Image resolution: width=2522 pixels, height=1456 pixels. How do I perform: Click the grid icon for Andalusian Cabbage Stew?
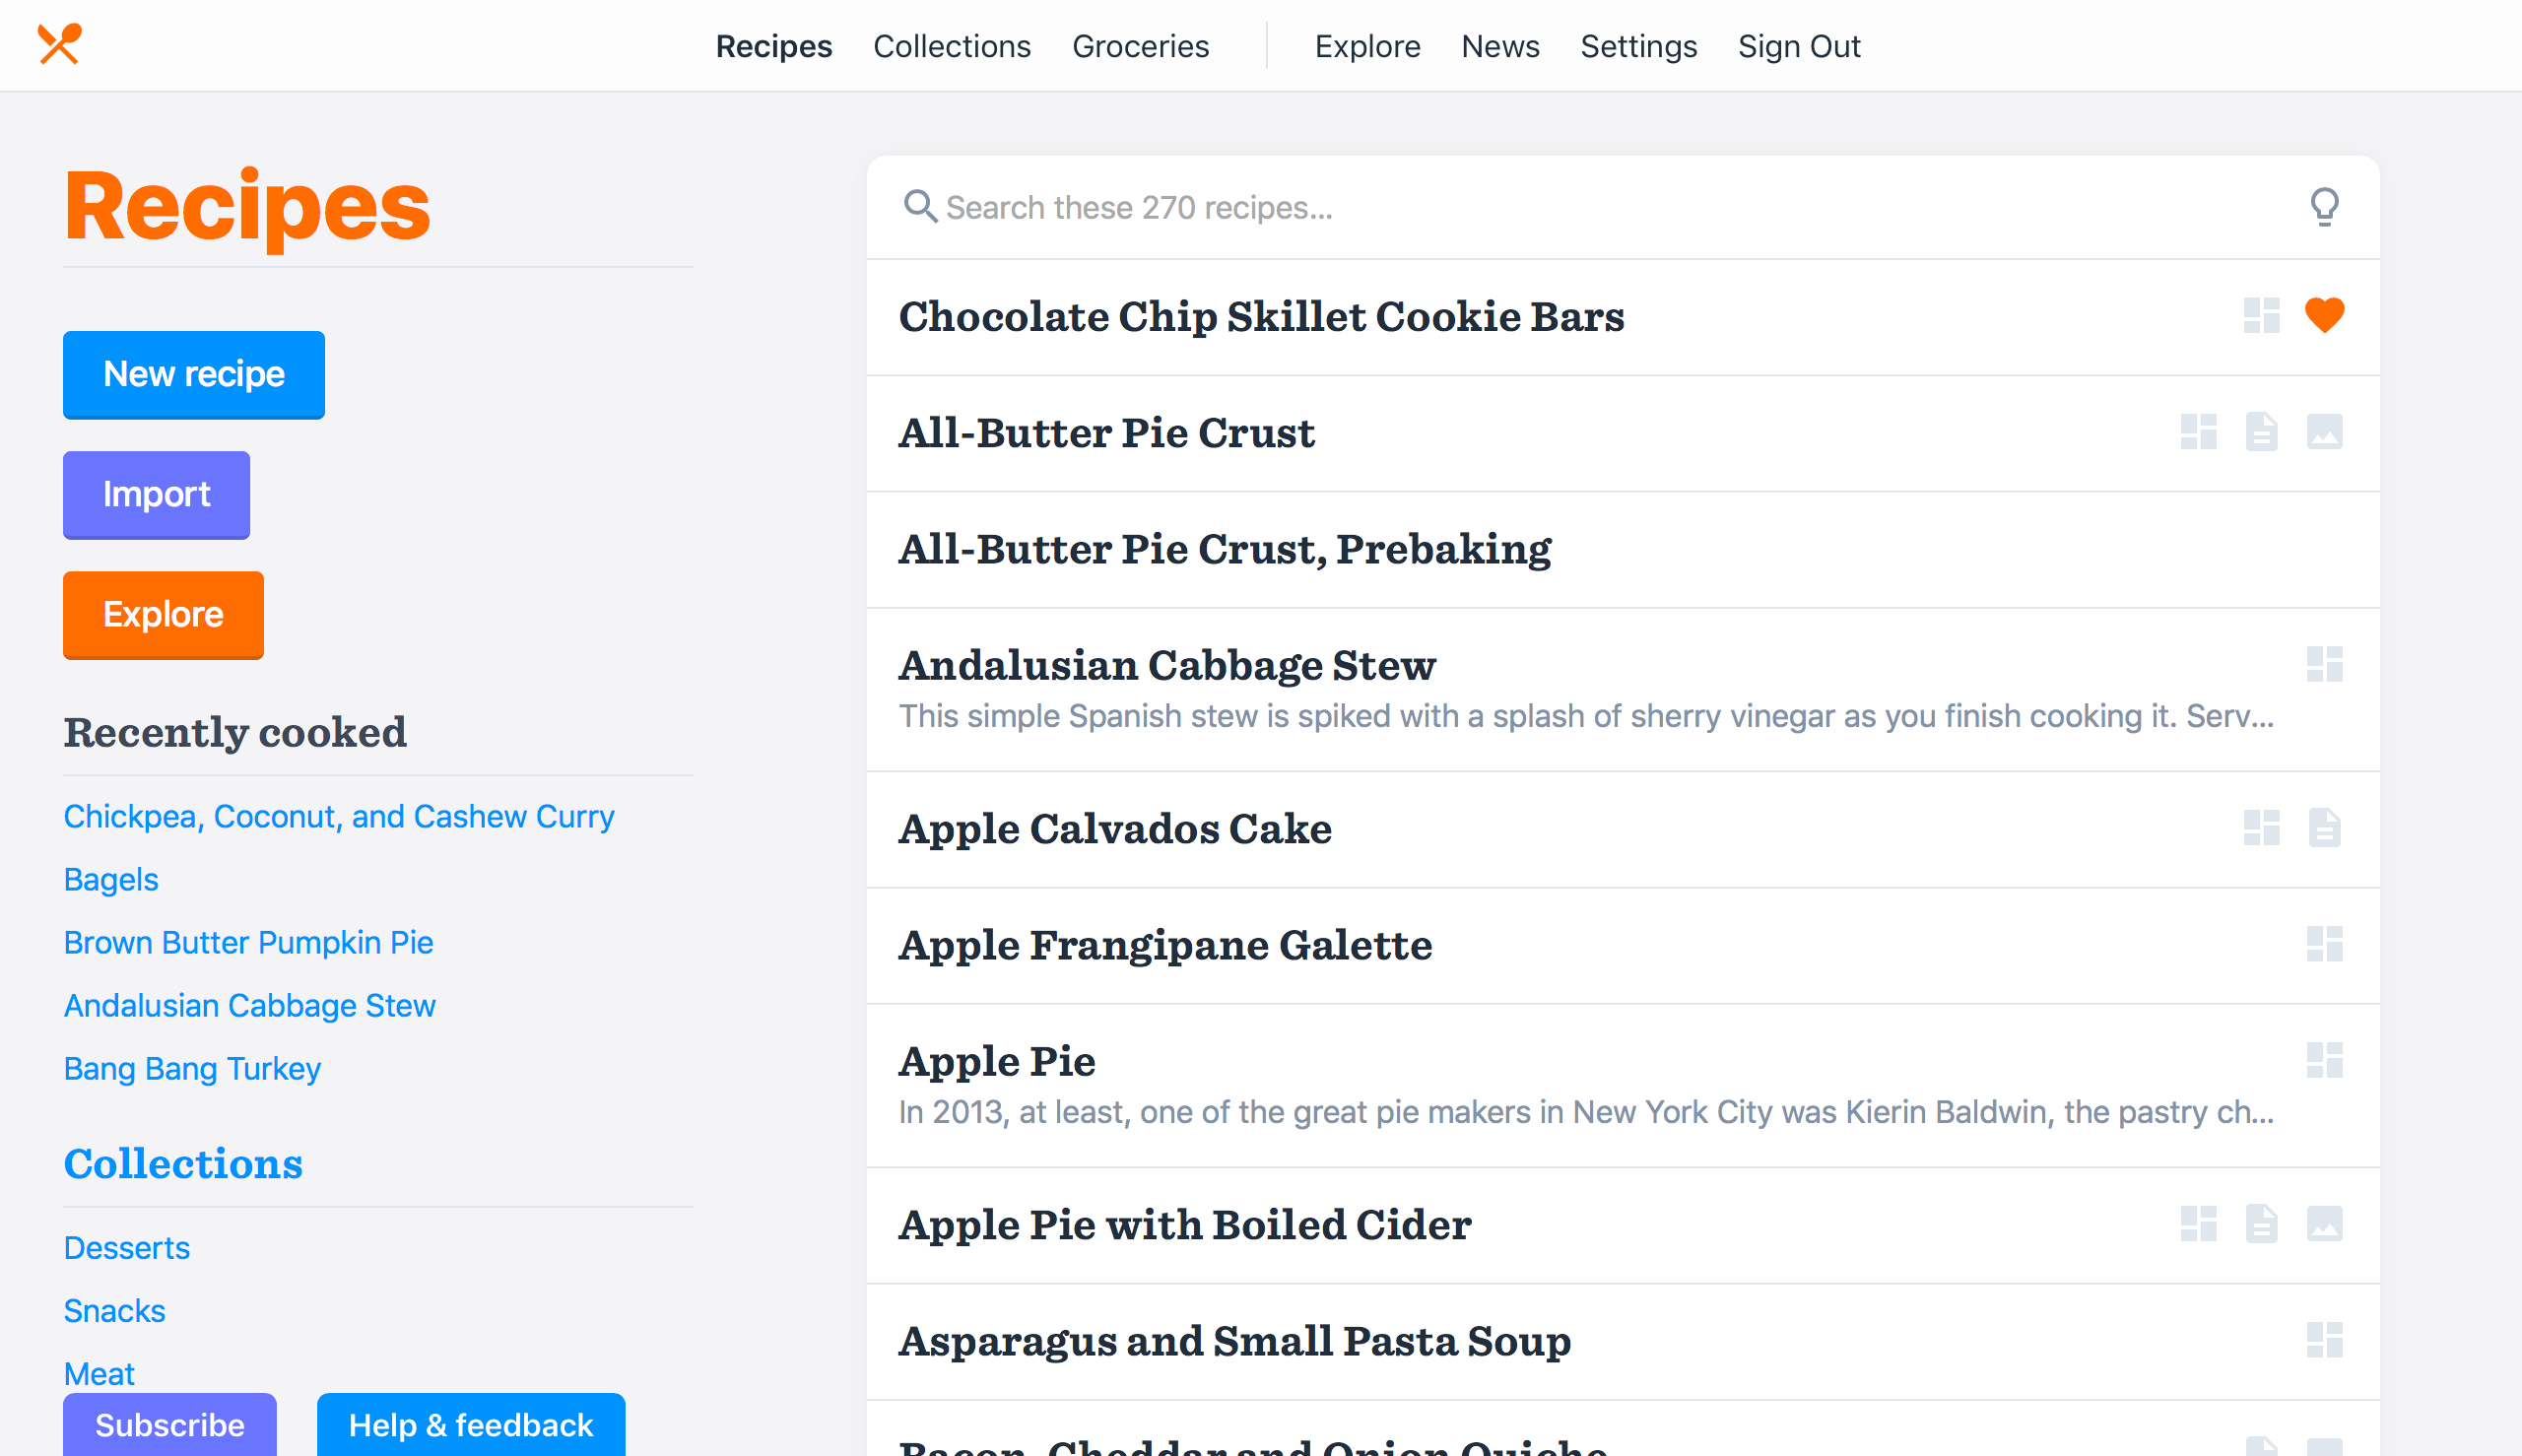2324,664
